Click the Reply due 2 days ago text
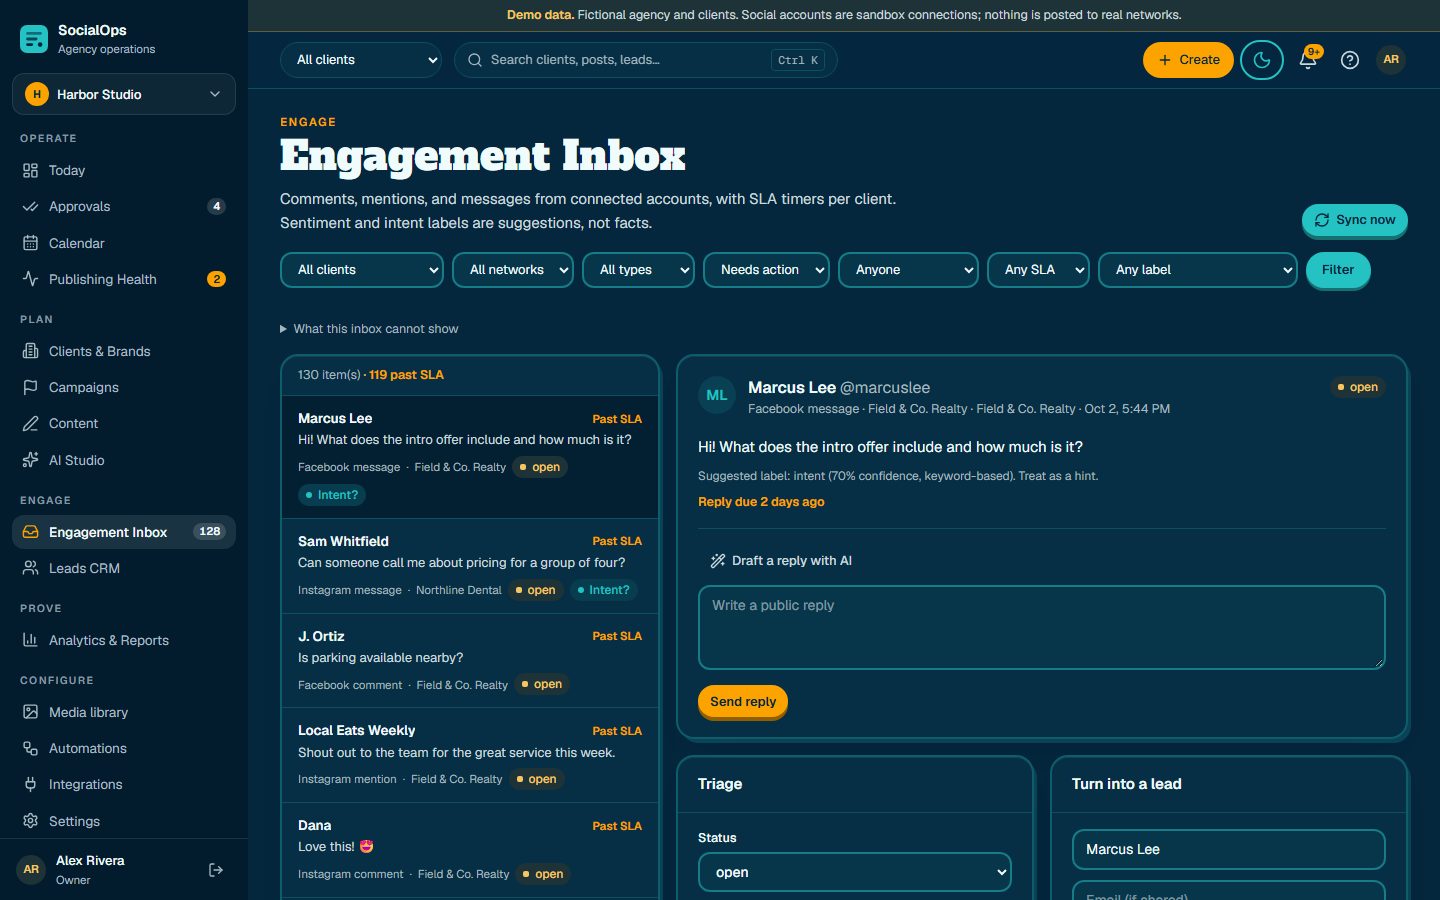1440x900 pixels. 761,502
